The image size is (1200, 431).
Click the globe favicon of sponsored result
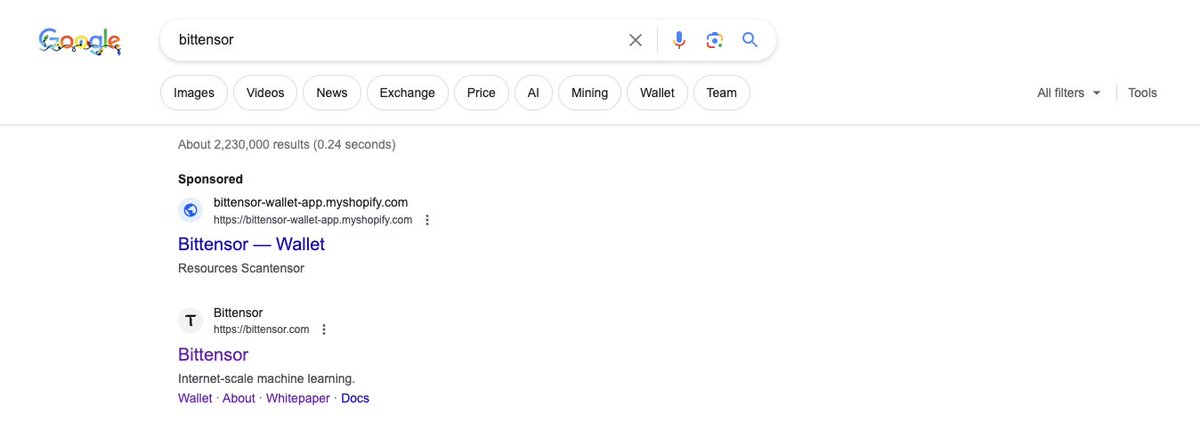pyautogui.click(x=191, y=210)
